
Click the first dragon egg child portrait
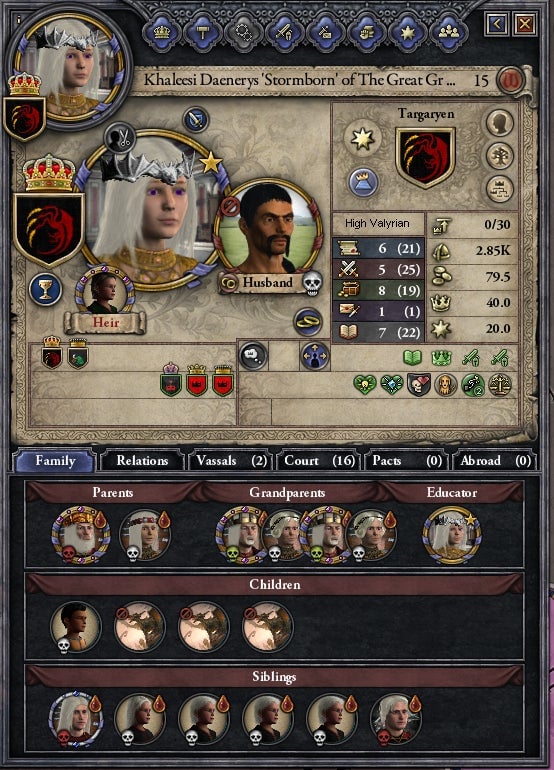point(139,627)
